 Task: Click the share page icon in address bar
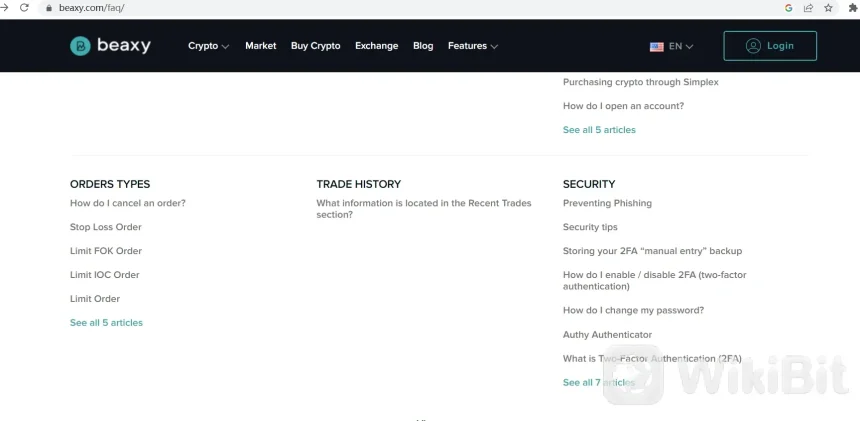(808, 7)
